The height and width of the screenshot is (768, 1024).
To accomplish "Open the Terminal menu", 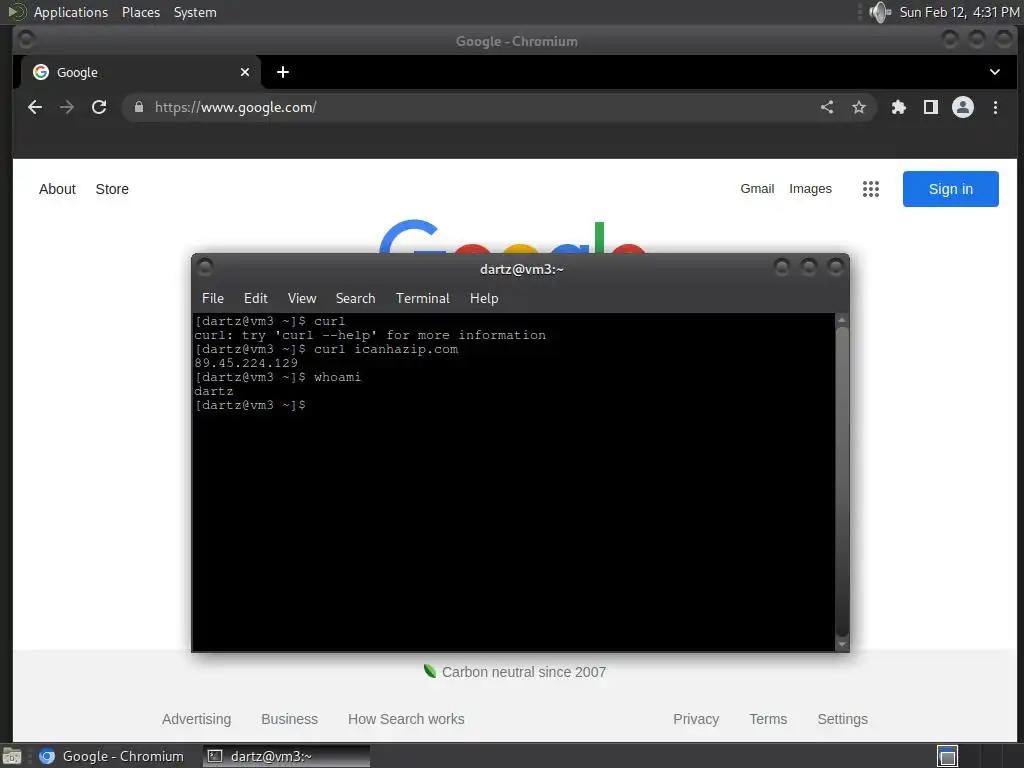I will 423,298.
